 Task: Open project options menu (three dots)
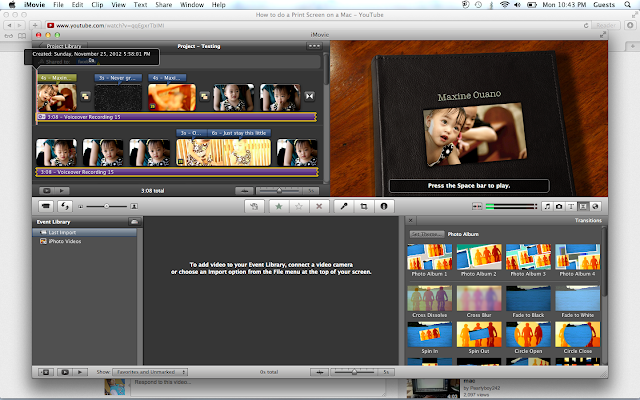[x=314, y=46]
